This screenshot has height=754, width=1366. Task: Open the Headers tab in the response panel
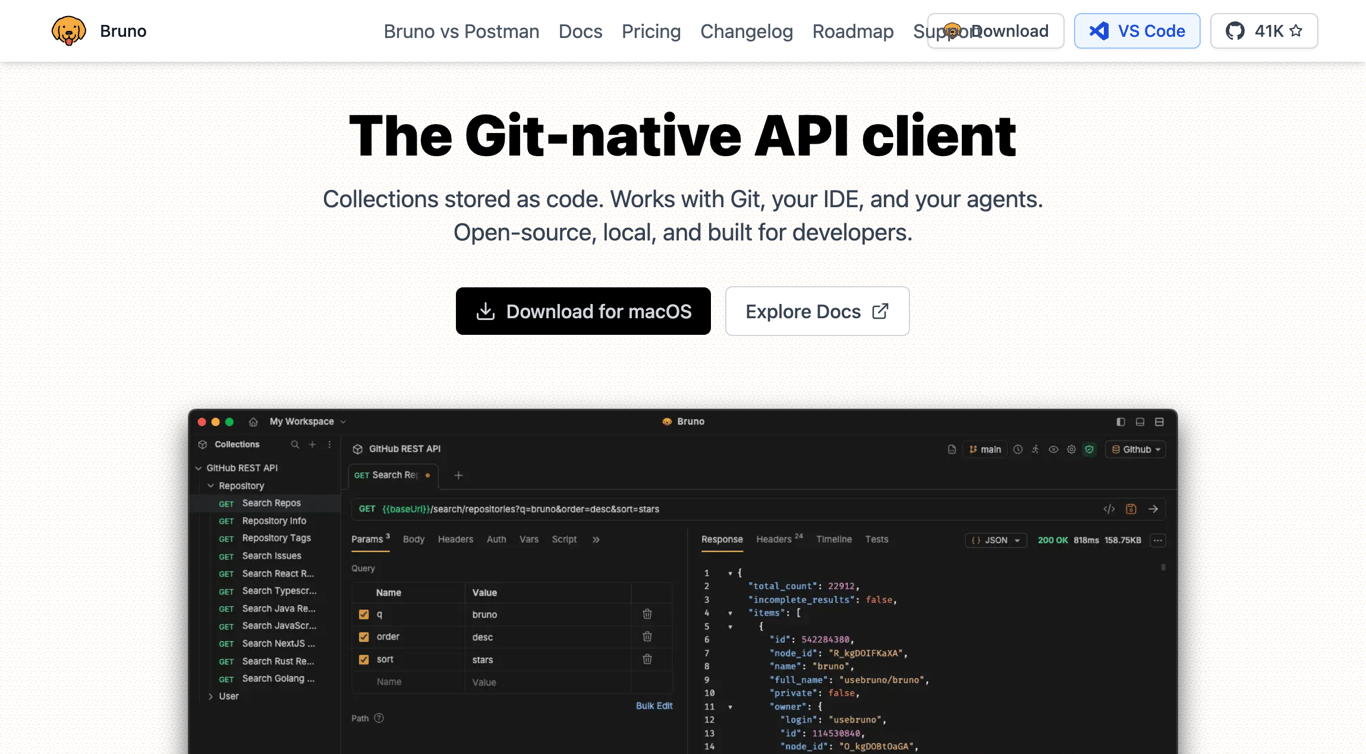coord(771,539)
